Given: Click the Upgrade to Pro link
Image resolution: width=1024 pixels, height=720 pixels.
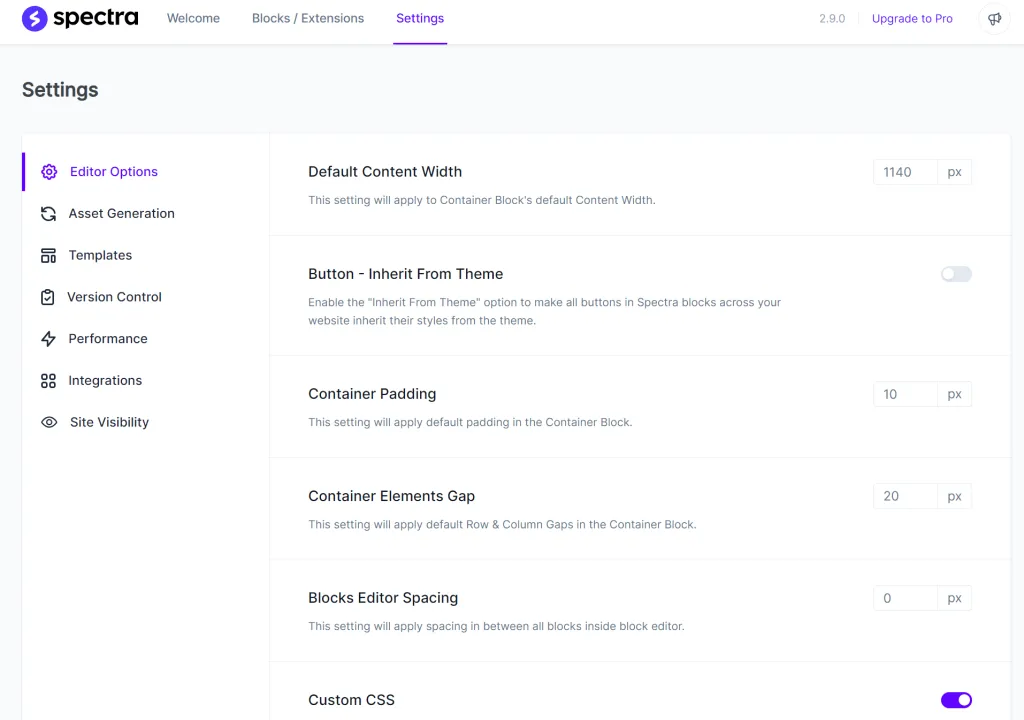Looking at the screenshot, I should coord(912,19).
